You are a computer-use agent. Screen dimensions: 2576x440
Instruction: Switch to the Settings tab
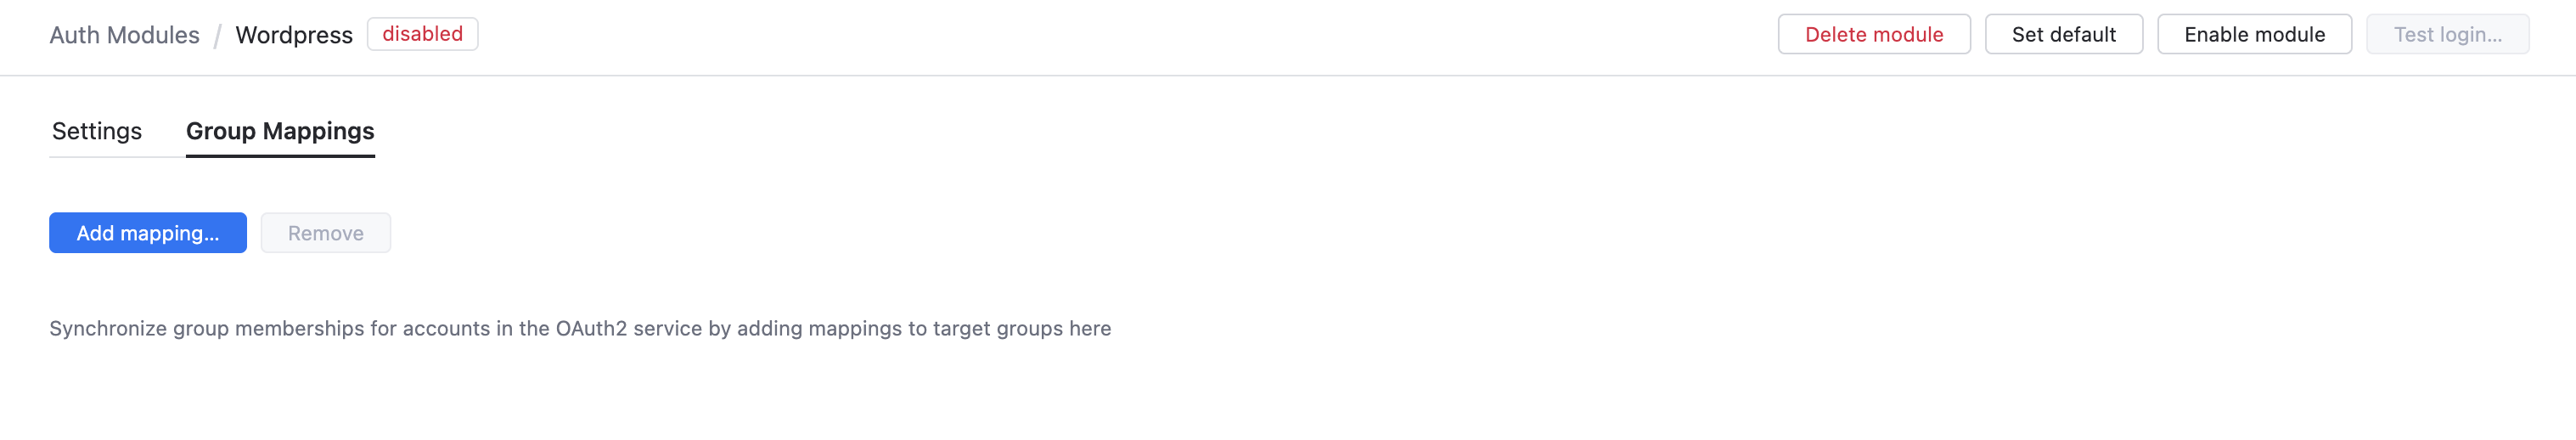(97, 131)
